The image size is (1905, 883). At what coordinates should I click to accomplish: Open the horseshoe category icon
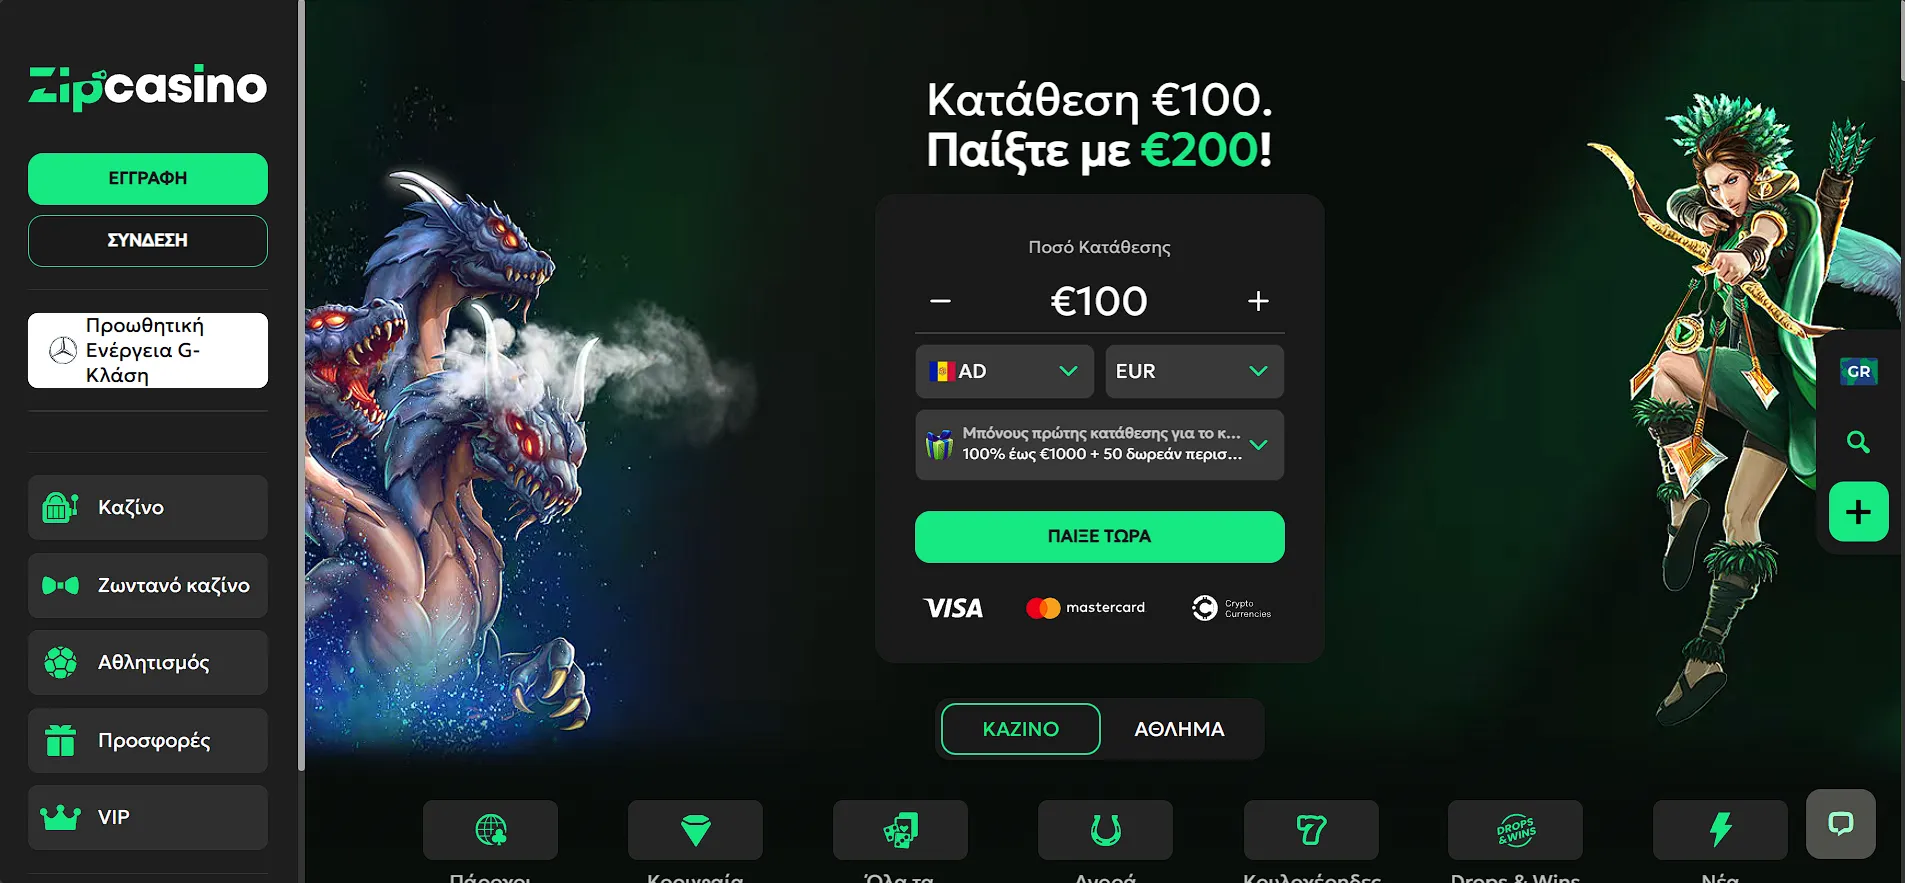pyautogui.click(x=1105, y=830)
